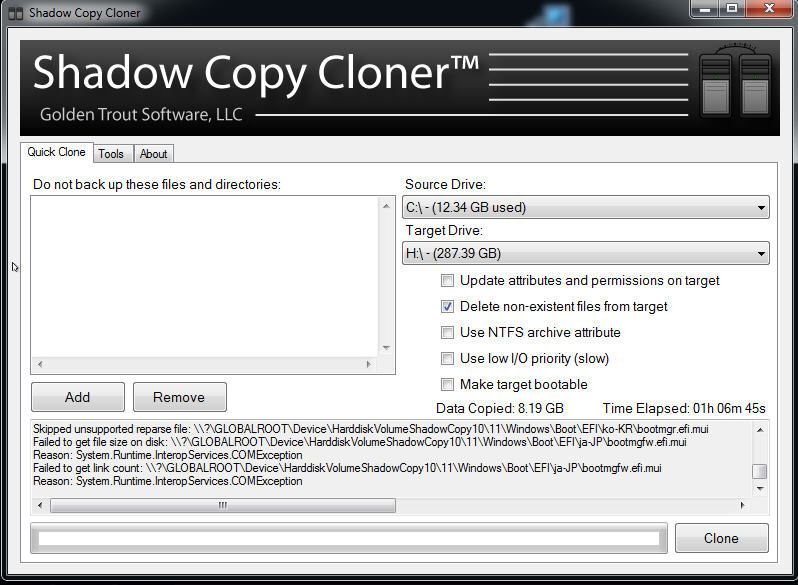Image resolution: width=798 pixels, height=585 pixels.
Task: Click log panel scroll left arrow
Action: coord(40,505)
